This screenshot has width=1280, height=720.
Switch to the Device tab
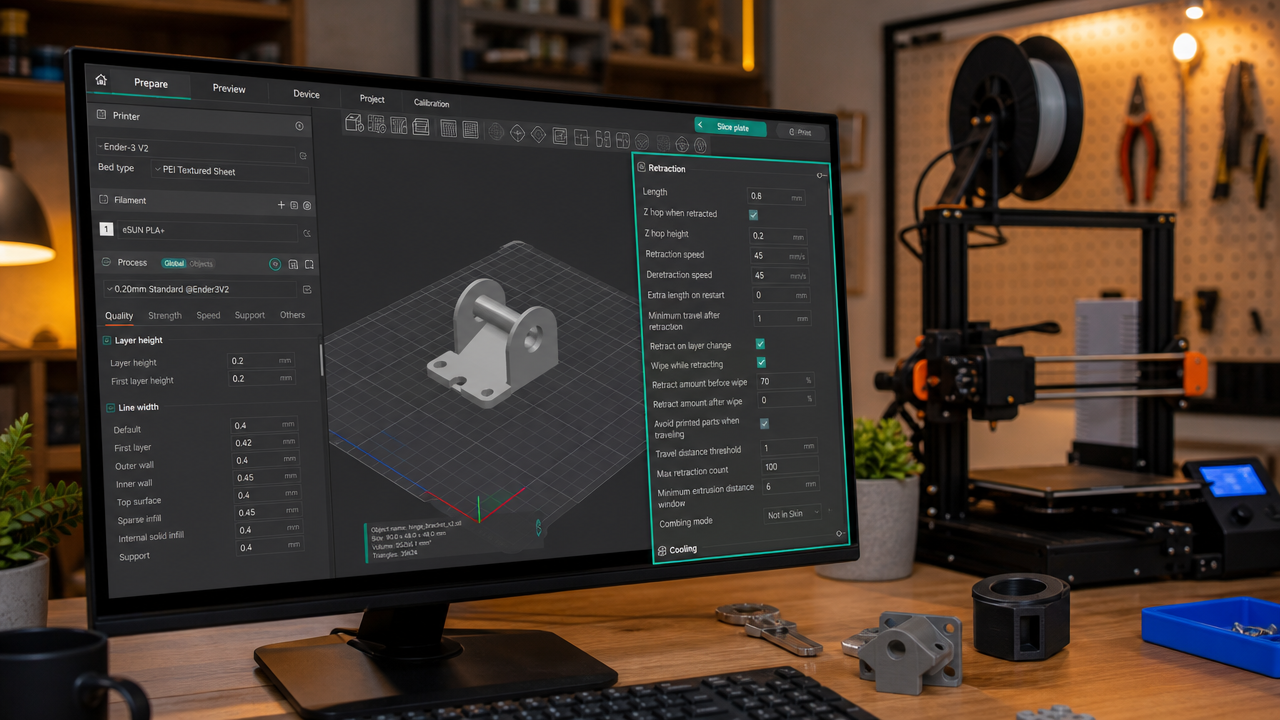coord(306,94)
